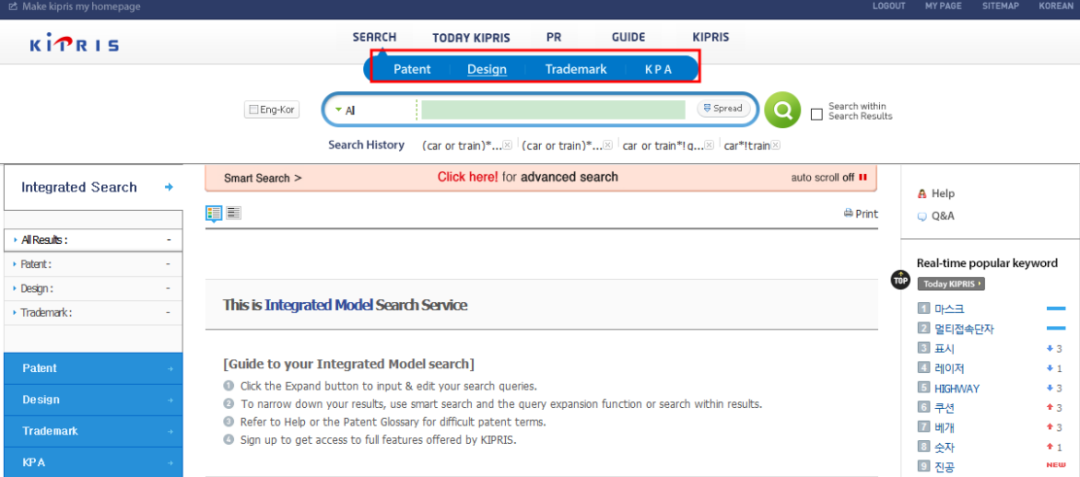Click popular keyword '멀티접속단자'
Image resolution: width=1080 pixels, height=477 pixels.
(x=964, y=328)
